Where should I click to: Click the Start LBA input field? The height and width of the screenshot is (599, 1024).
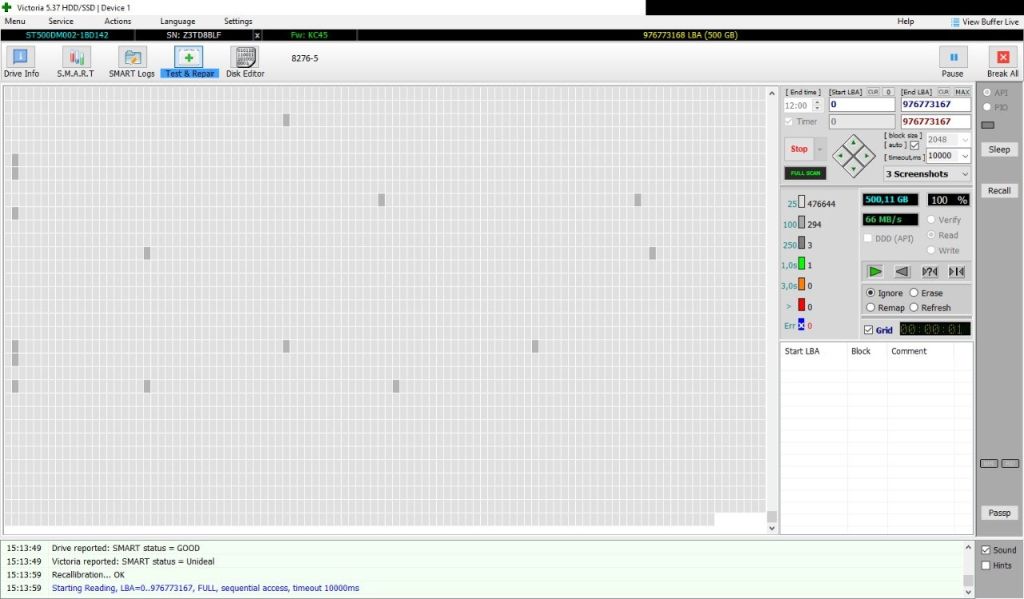tap(862, 105)
